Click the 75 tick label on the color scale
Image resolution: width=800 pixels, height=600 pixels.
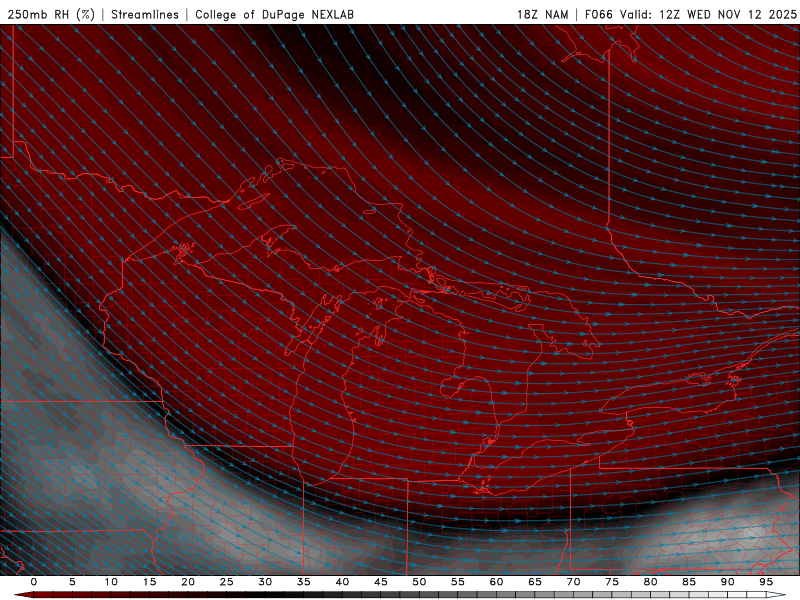tap(612, 582)
